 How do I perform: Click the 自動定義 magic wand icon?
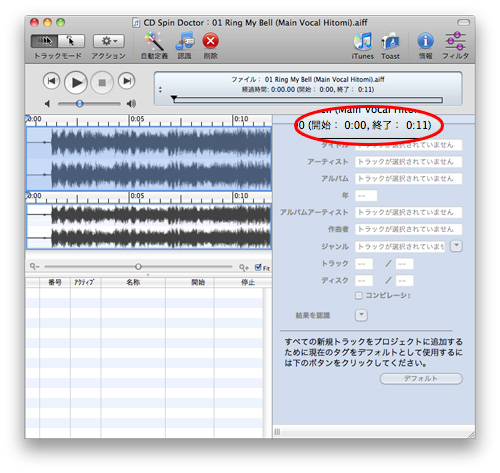coord(154,41)
